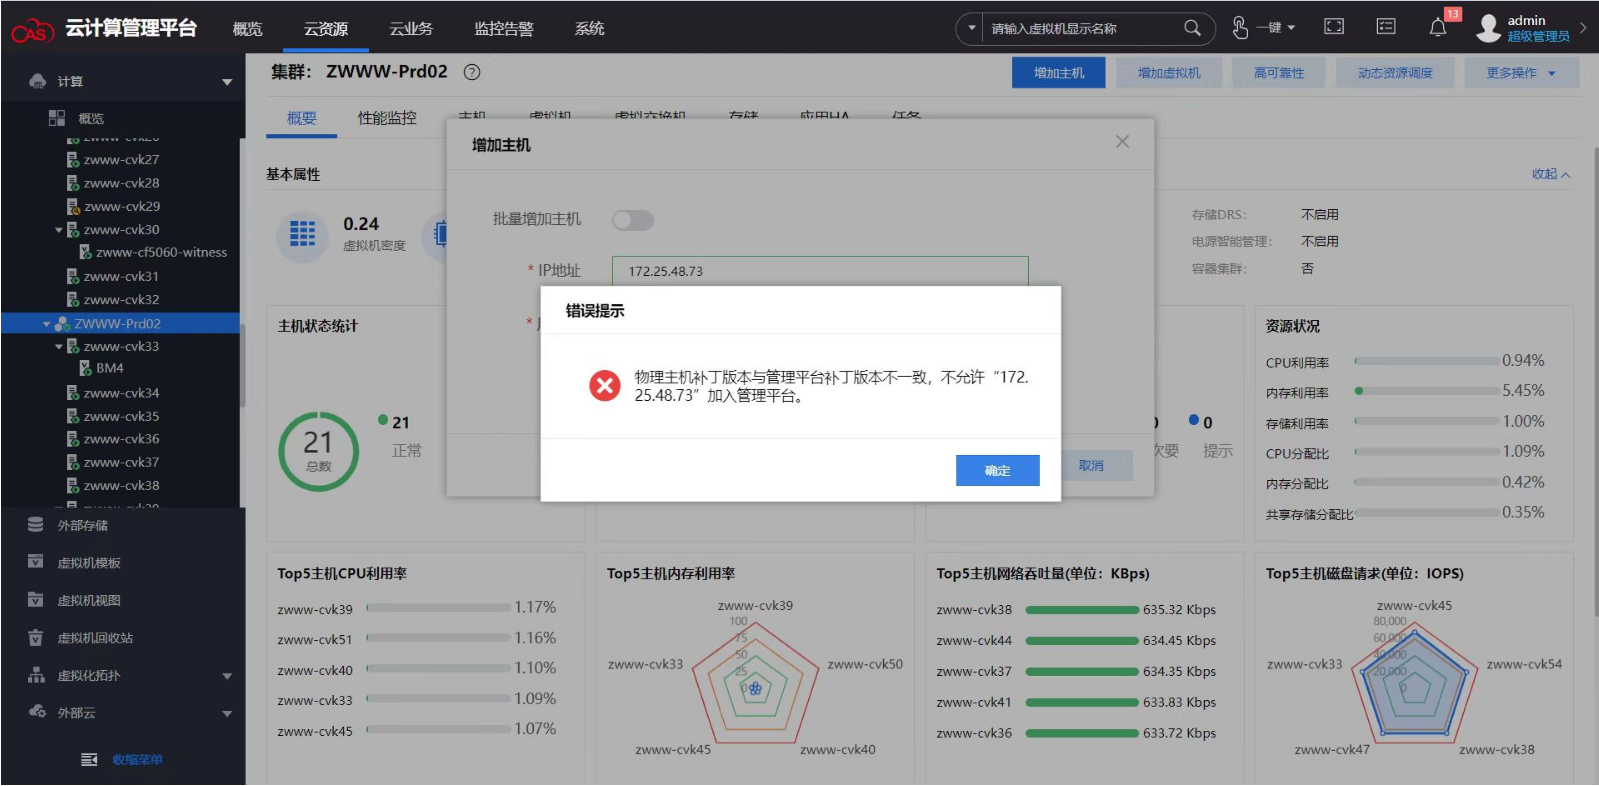This screenshot has height=786, width=1599.
Task: Open the 云资源 menu
Action: point(326,29)
